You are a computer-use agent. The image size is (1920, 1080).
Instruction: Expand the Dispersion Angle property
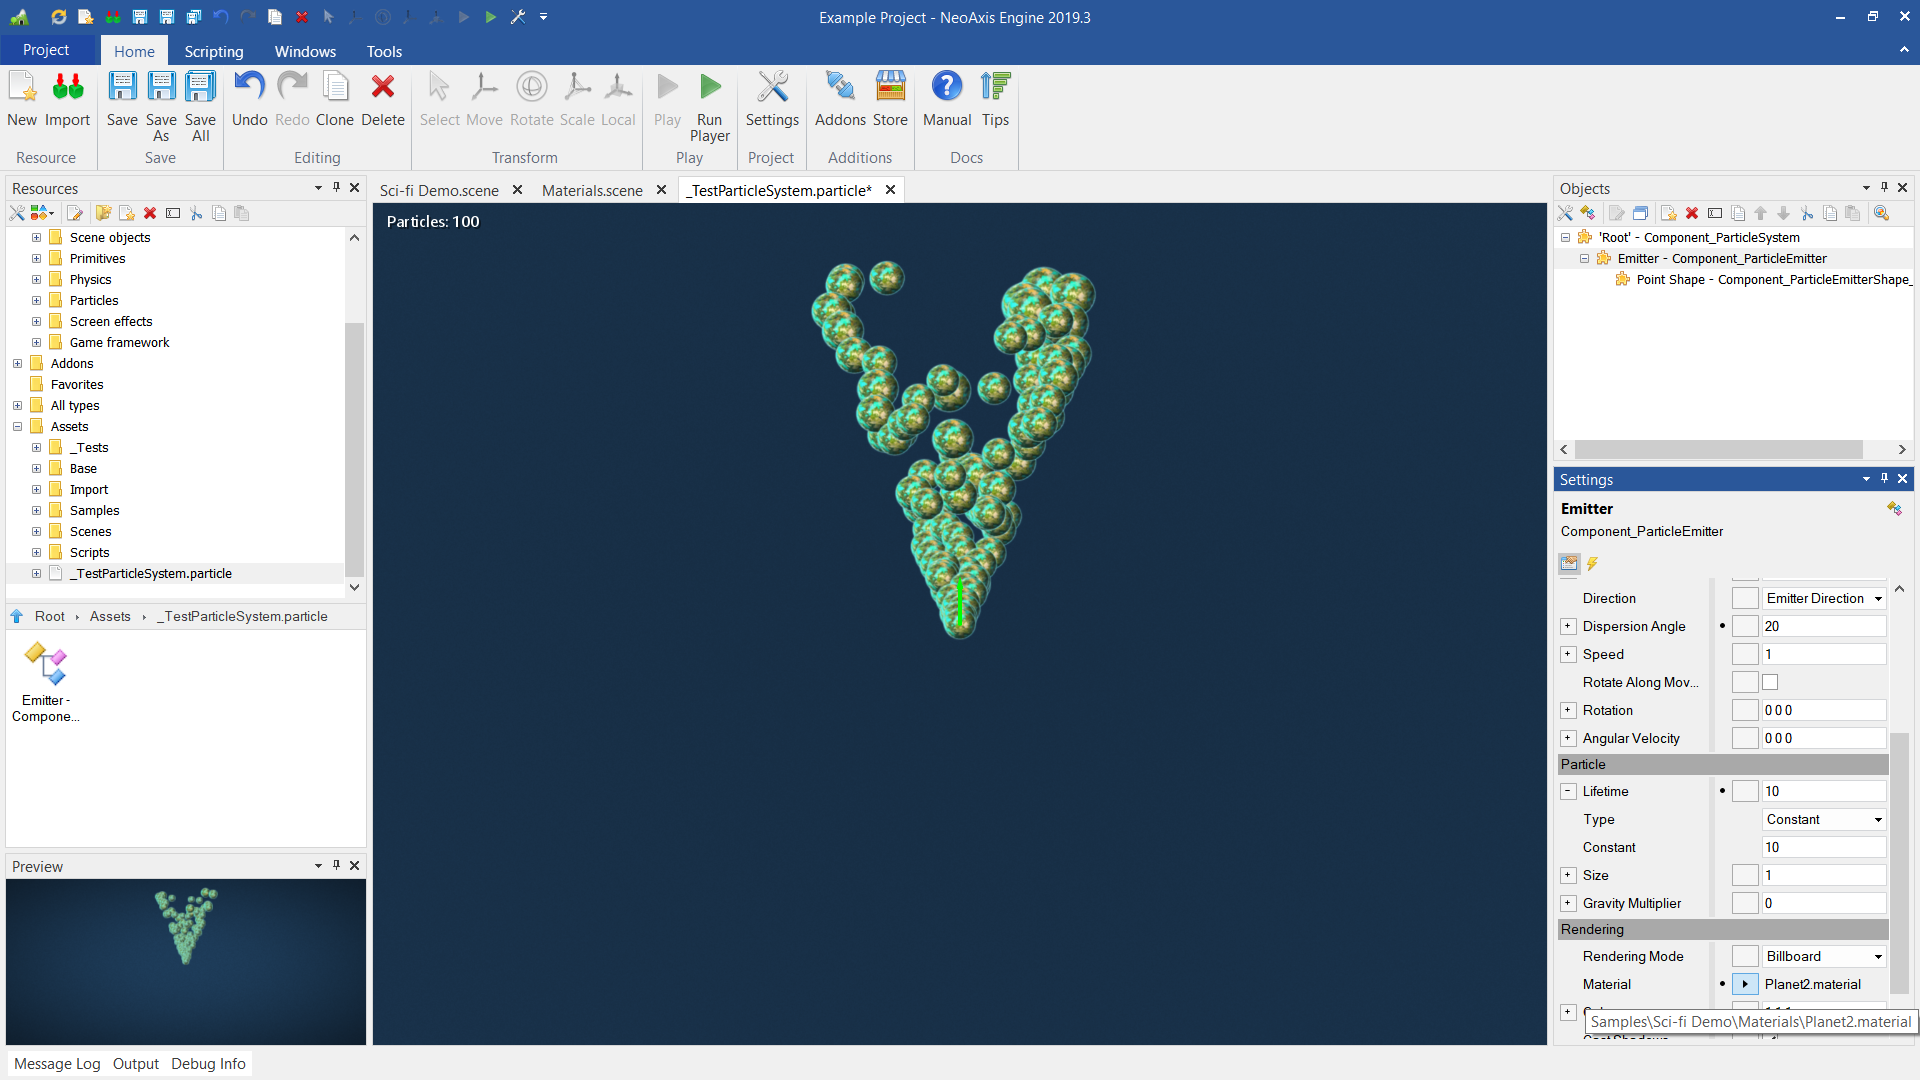click(1568, 626)
